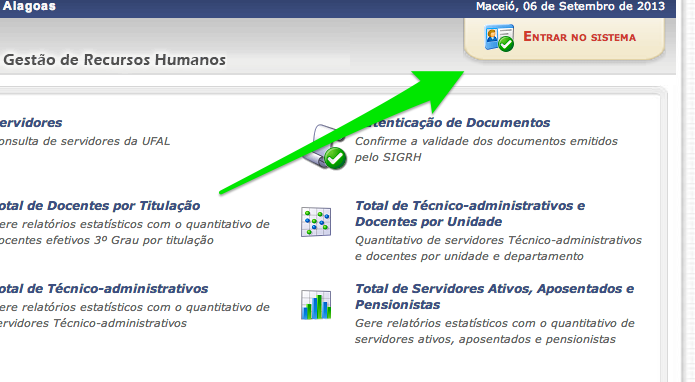Open Total de Docentes por Titulação link

(100, 206)
